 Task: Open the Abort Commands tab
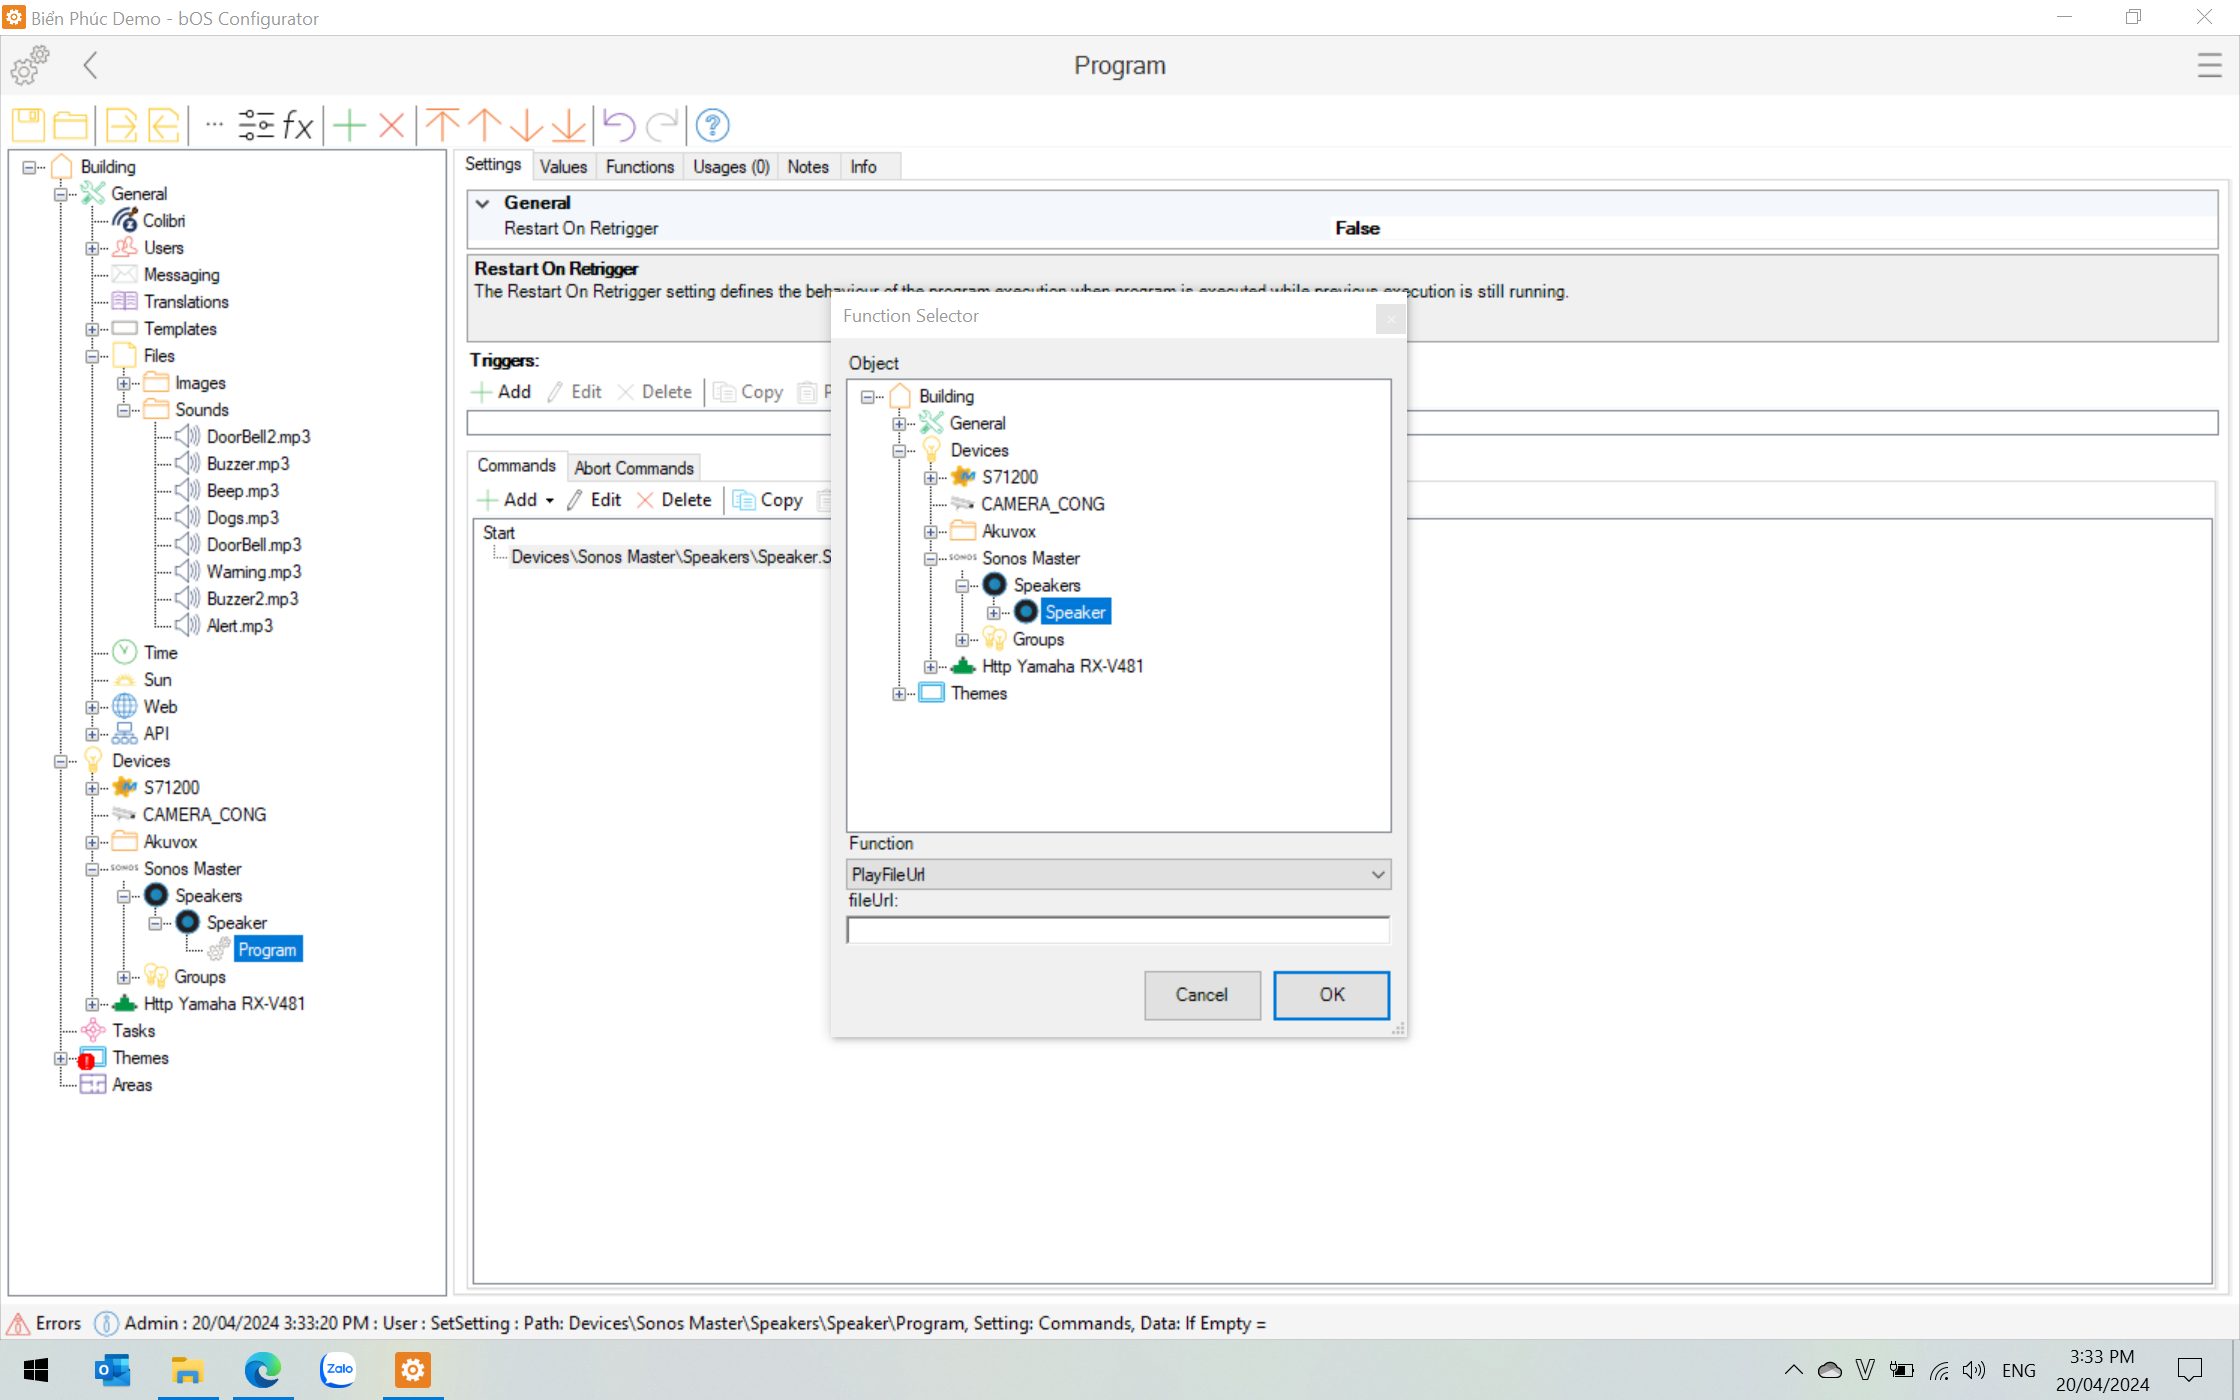pyautogui.click(x=633, y=468)
